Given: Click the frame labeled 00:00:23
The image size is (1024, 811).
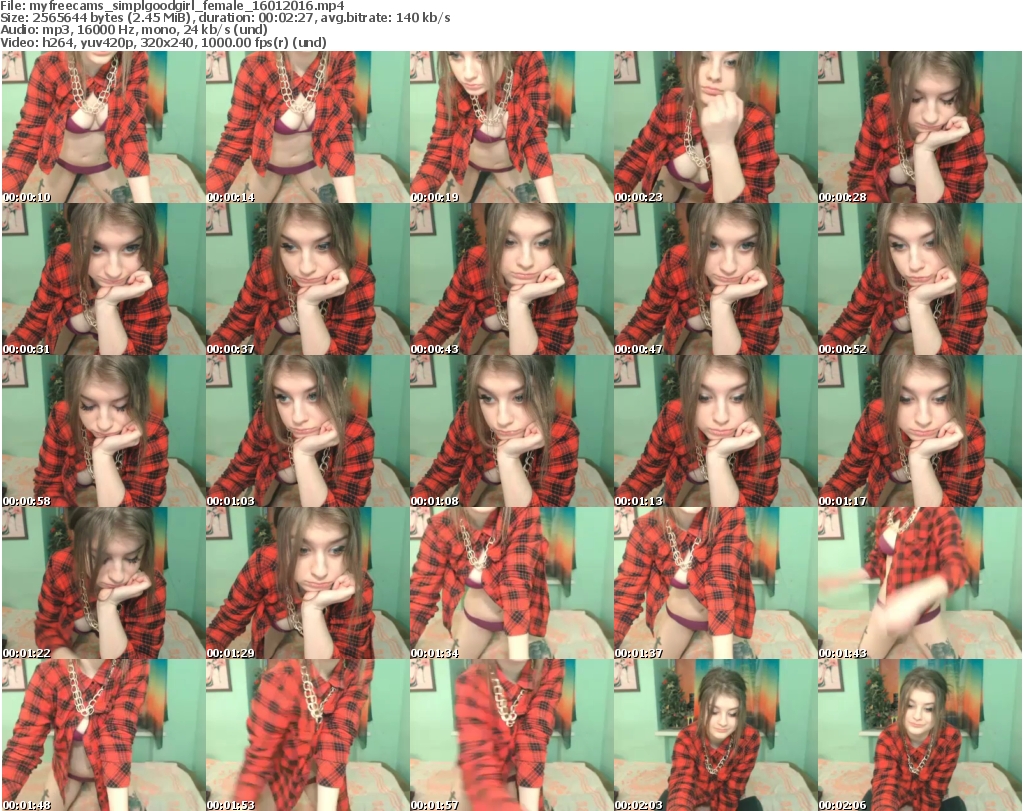Looking at the screenshot, I should pos(714,128).
